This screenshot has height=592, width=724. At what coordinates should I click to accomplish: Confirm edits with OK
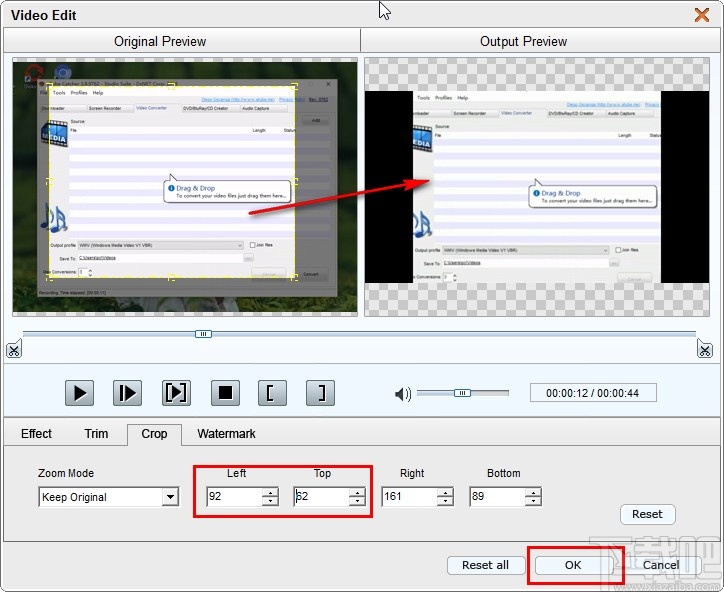coord(573,565)
